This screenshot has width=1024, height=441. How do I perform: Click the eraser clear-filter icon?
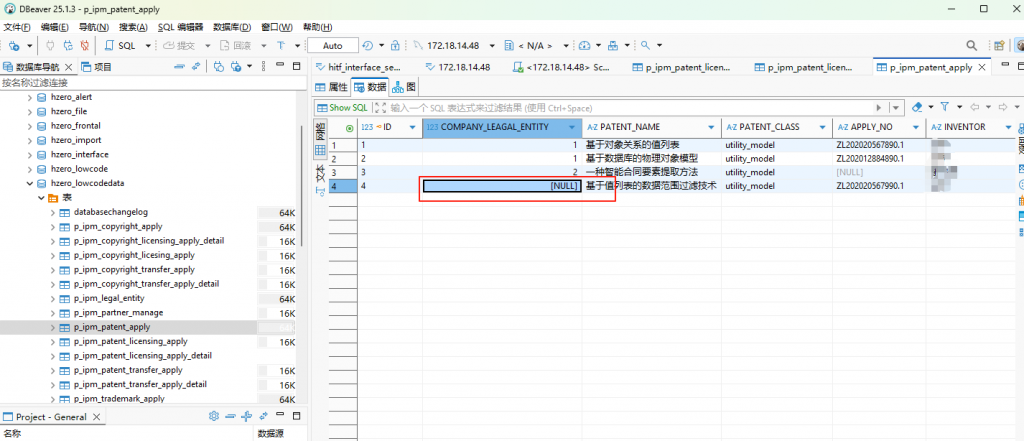(x=917, y=107)
